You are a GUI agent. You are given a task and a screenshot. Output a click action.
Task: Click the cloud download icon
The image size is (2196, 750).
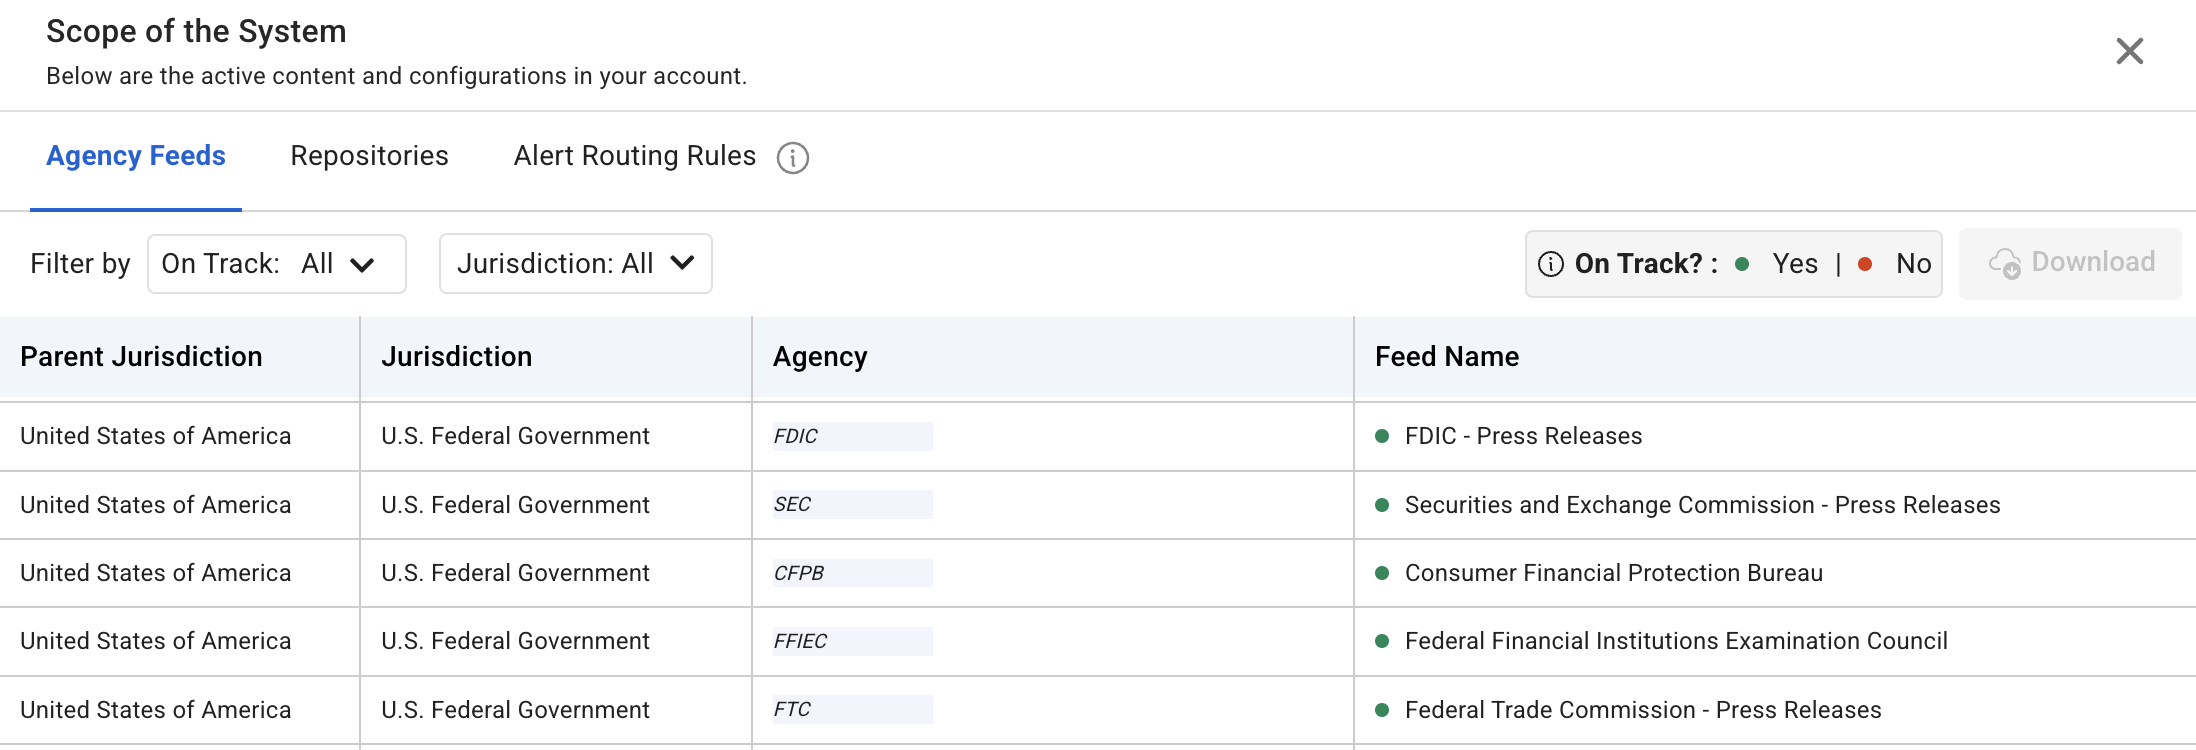pyautogui.click(x=2004, y=264)
